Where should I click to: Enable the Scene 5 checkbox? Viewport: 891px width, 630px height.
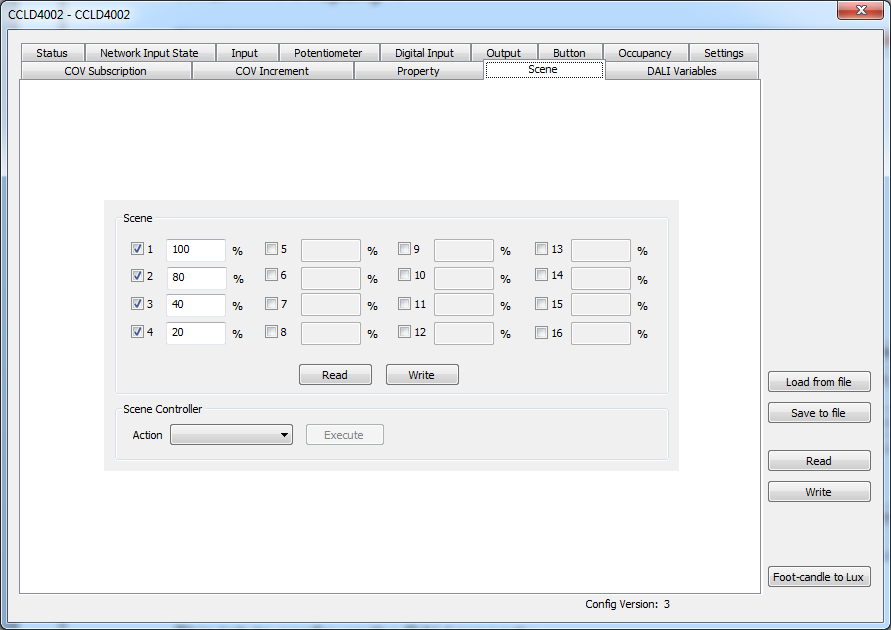(271, 248)
